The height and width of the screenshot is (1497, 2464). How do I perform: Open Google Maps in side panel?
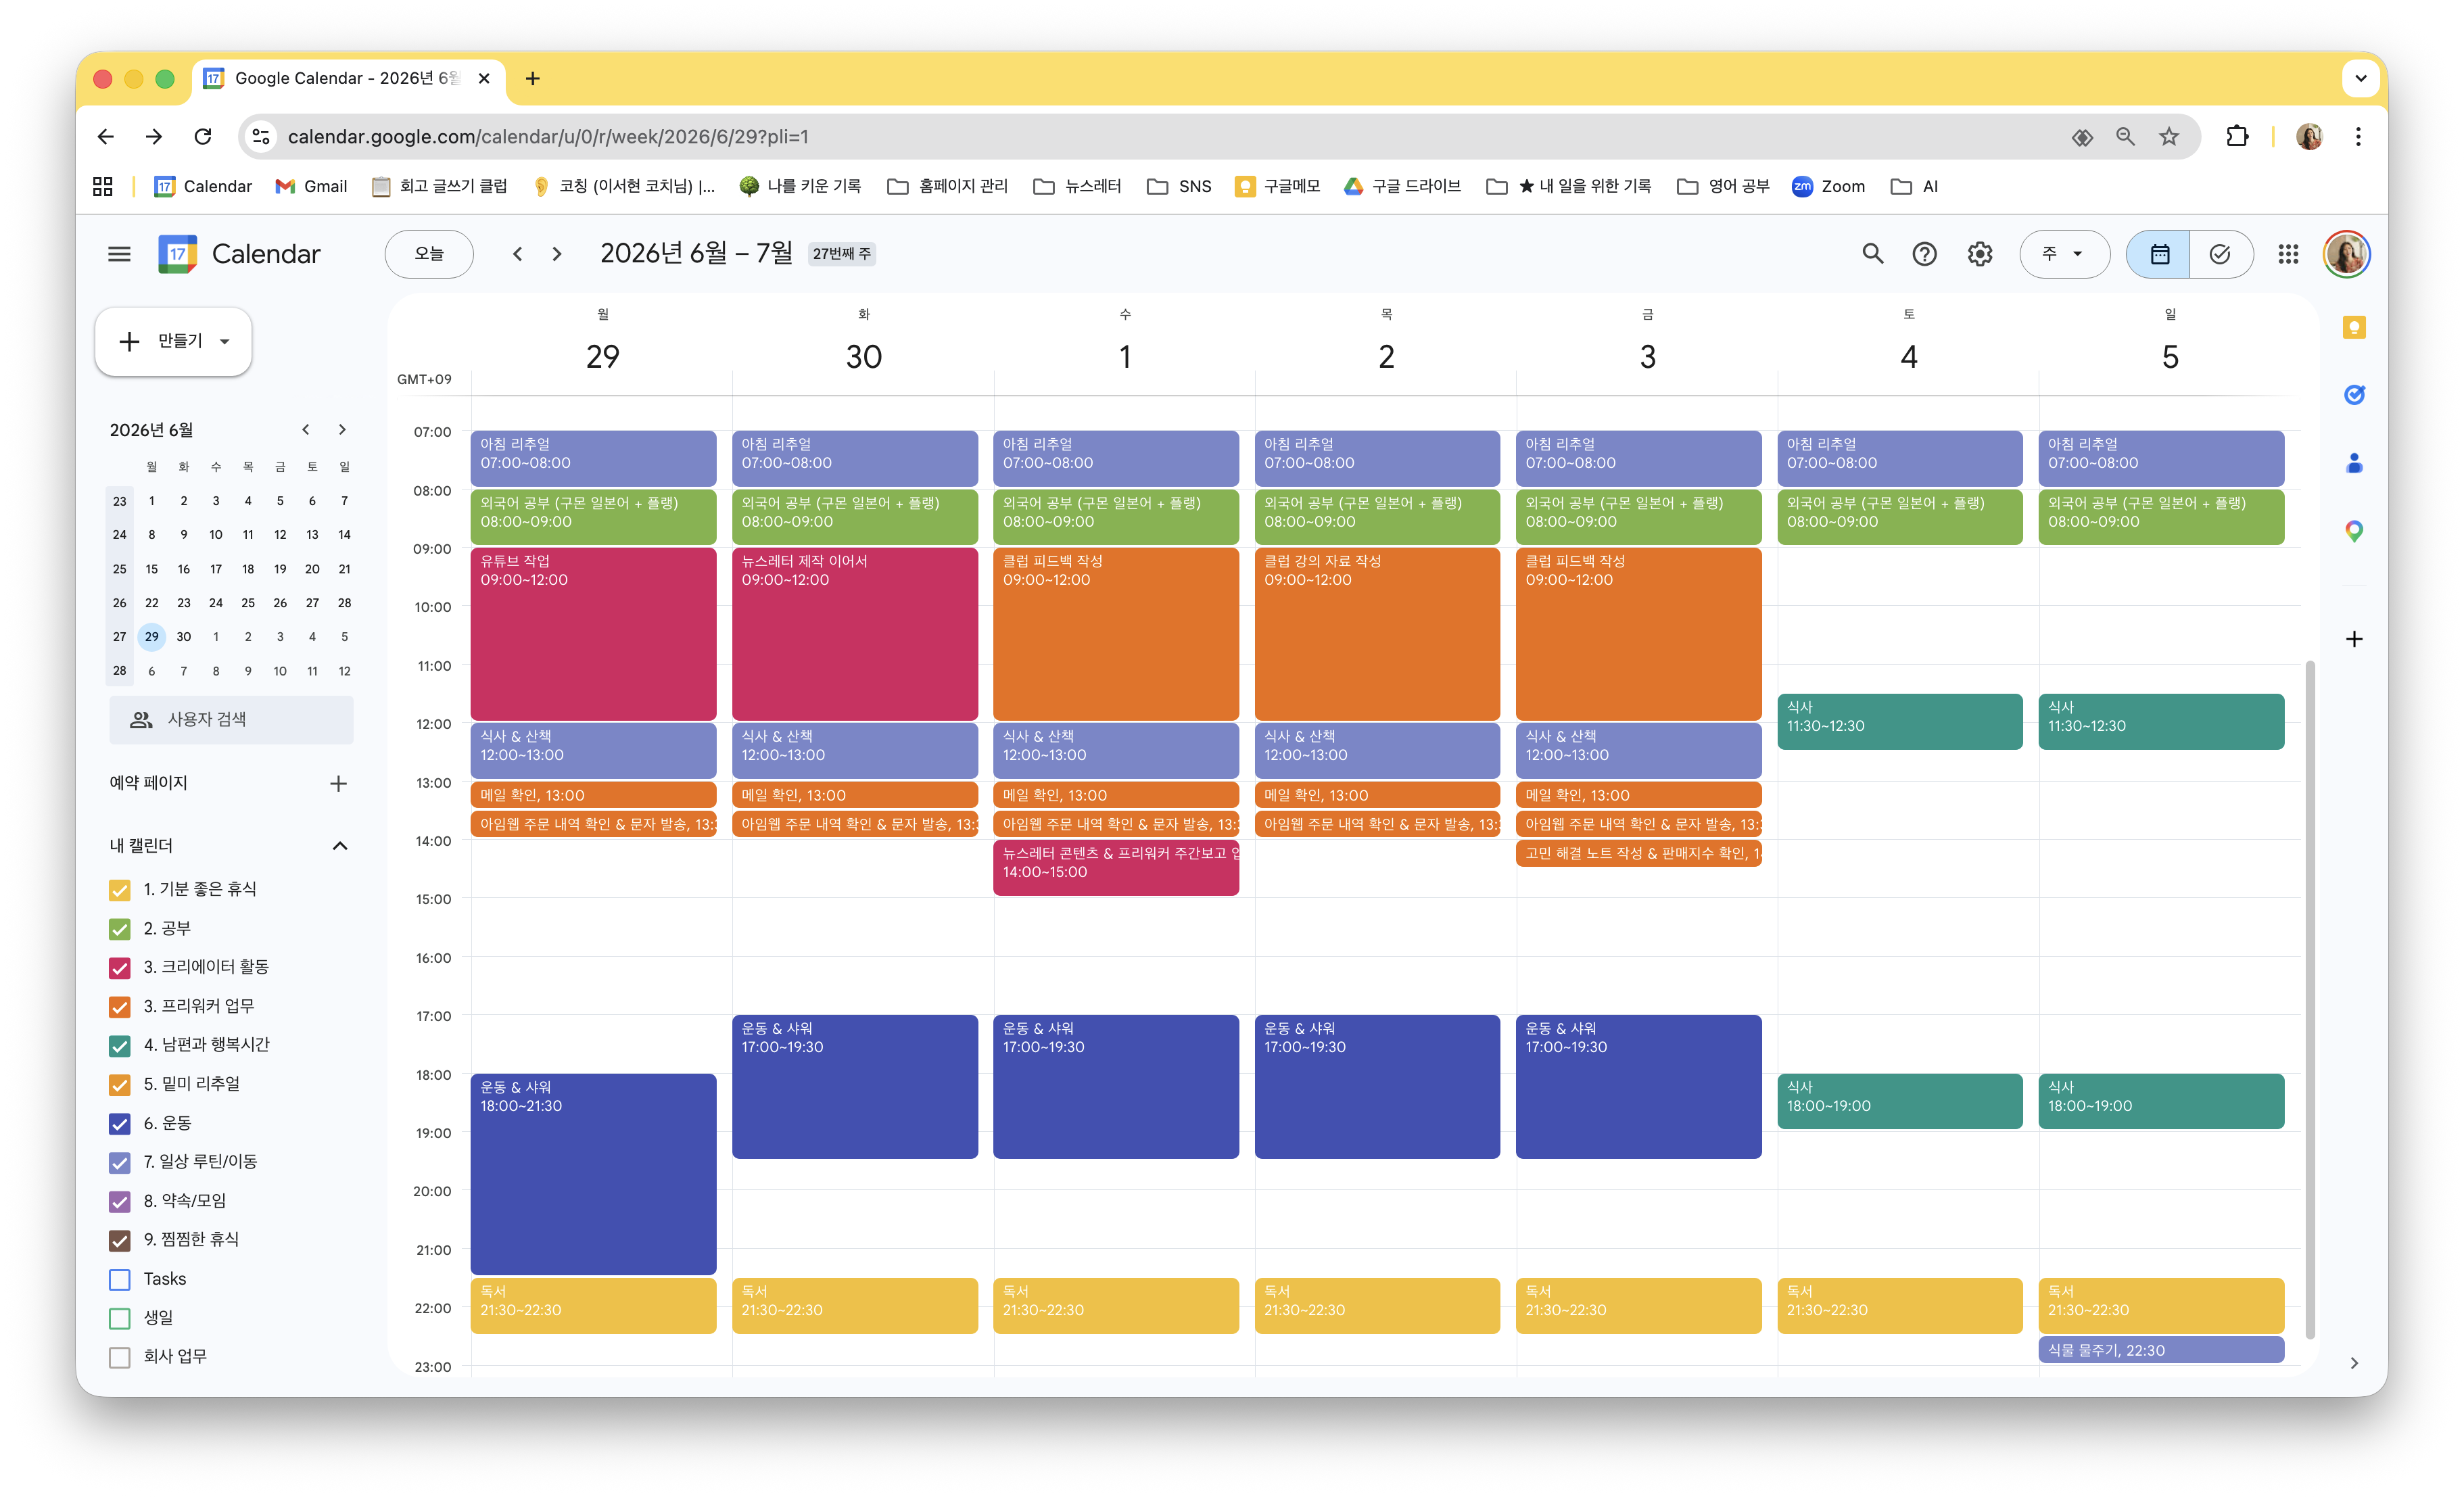click(2354, 531)
